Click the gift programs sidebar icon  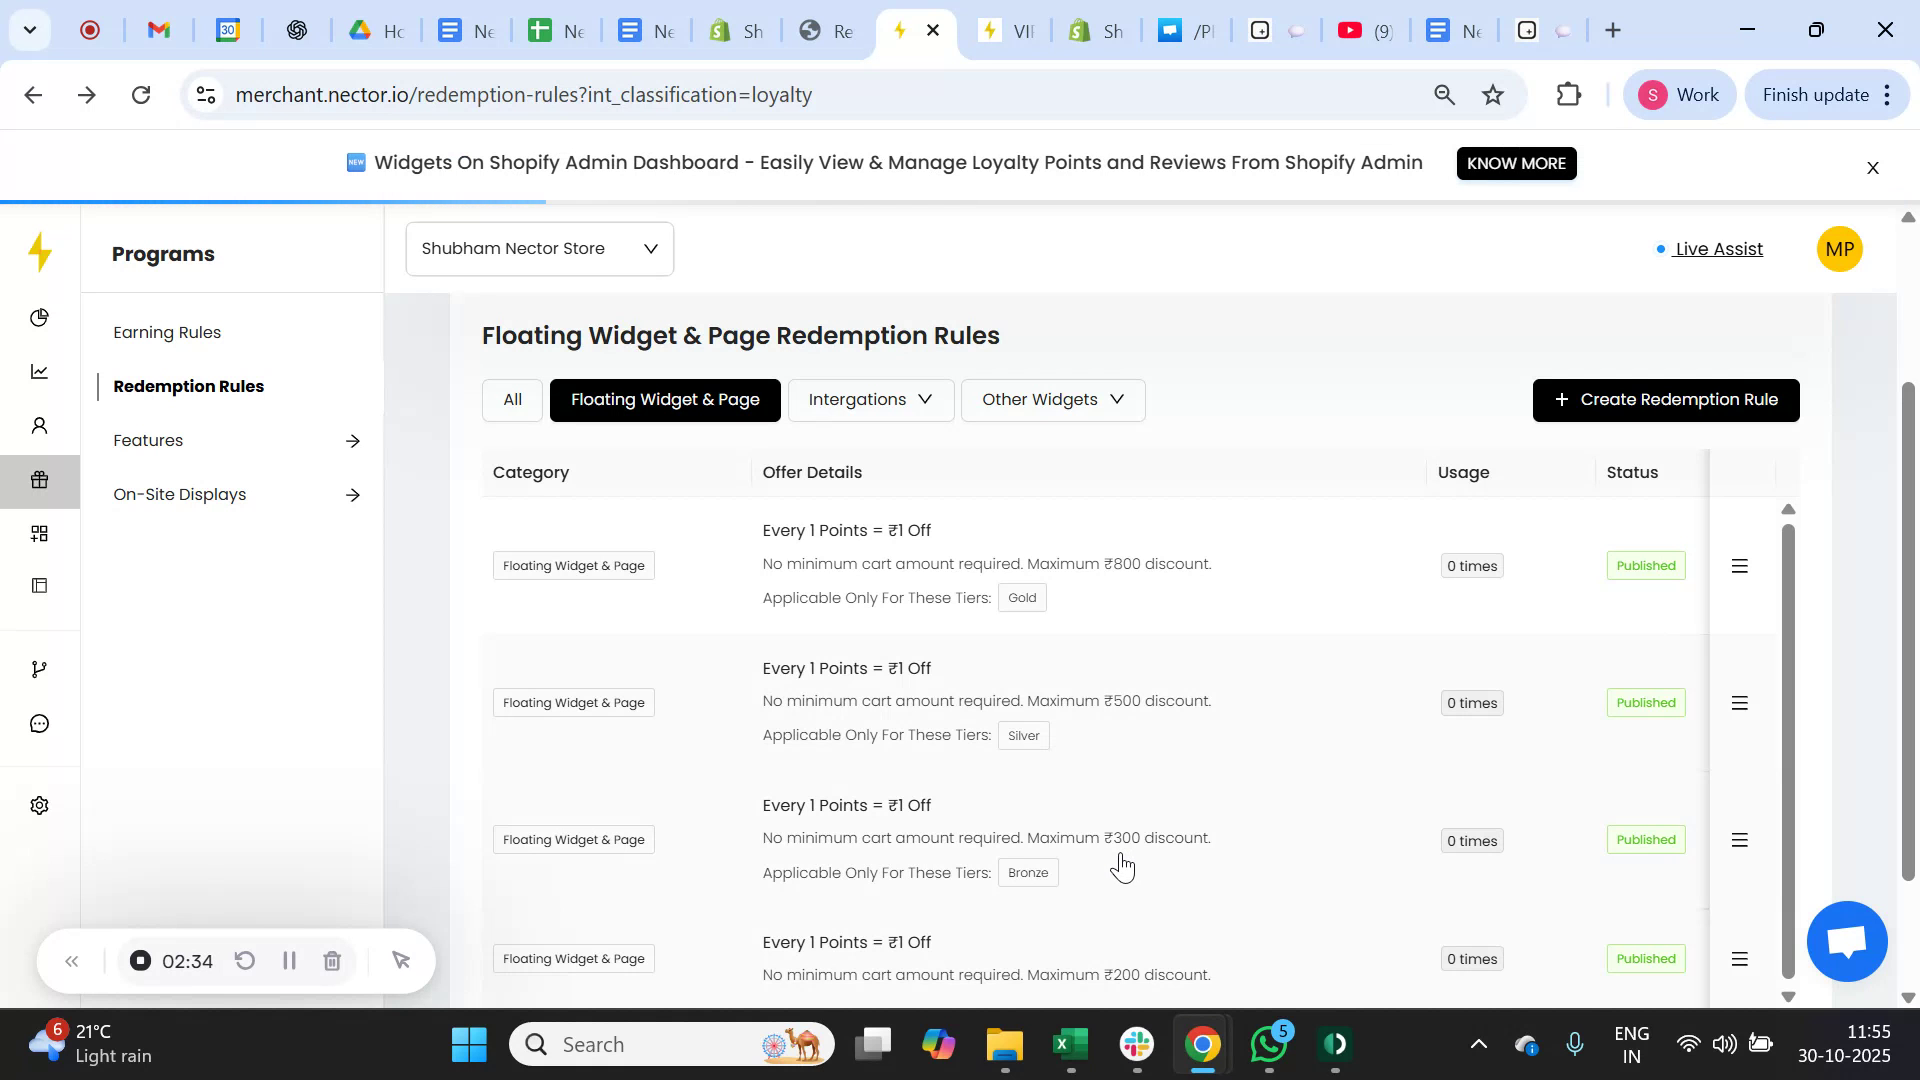click(x=39, y=480)
